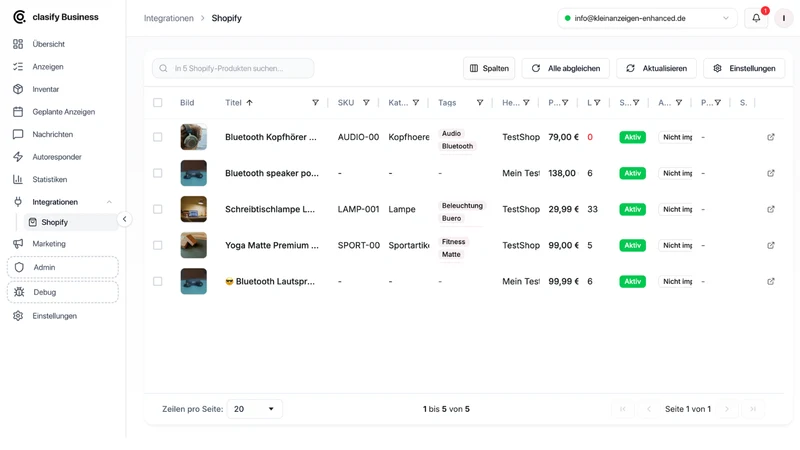Viewport: 800px width, 450px height.
Task: Click the Einstellungen toolbar button
Action: click(x=744, y=68)
